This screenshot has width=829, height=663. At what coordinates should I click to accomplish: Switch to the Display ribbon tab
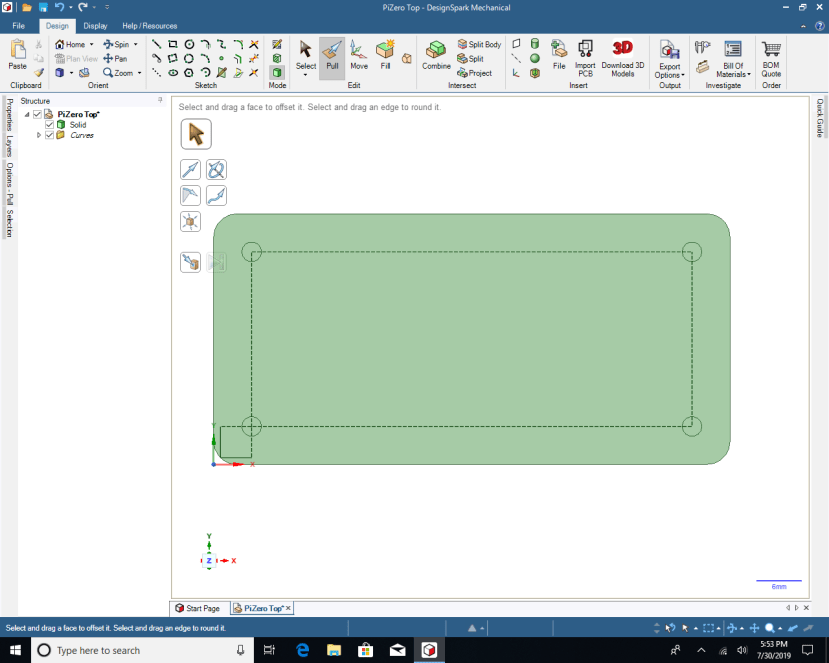tap(95, 25)
